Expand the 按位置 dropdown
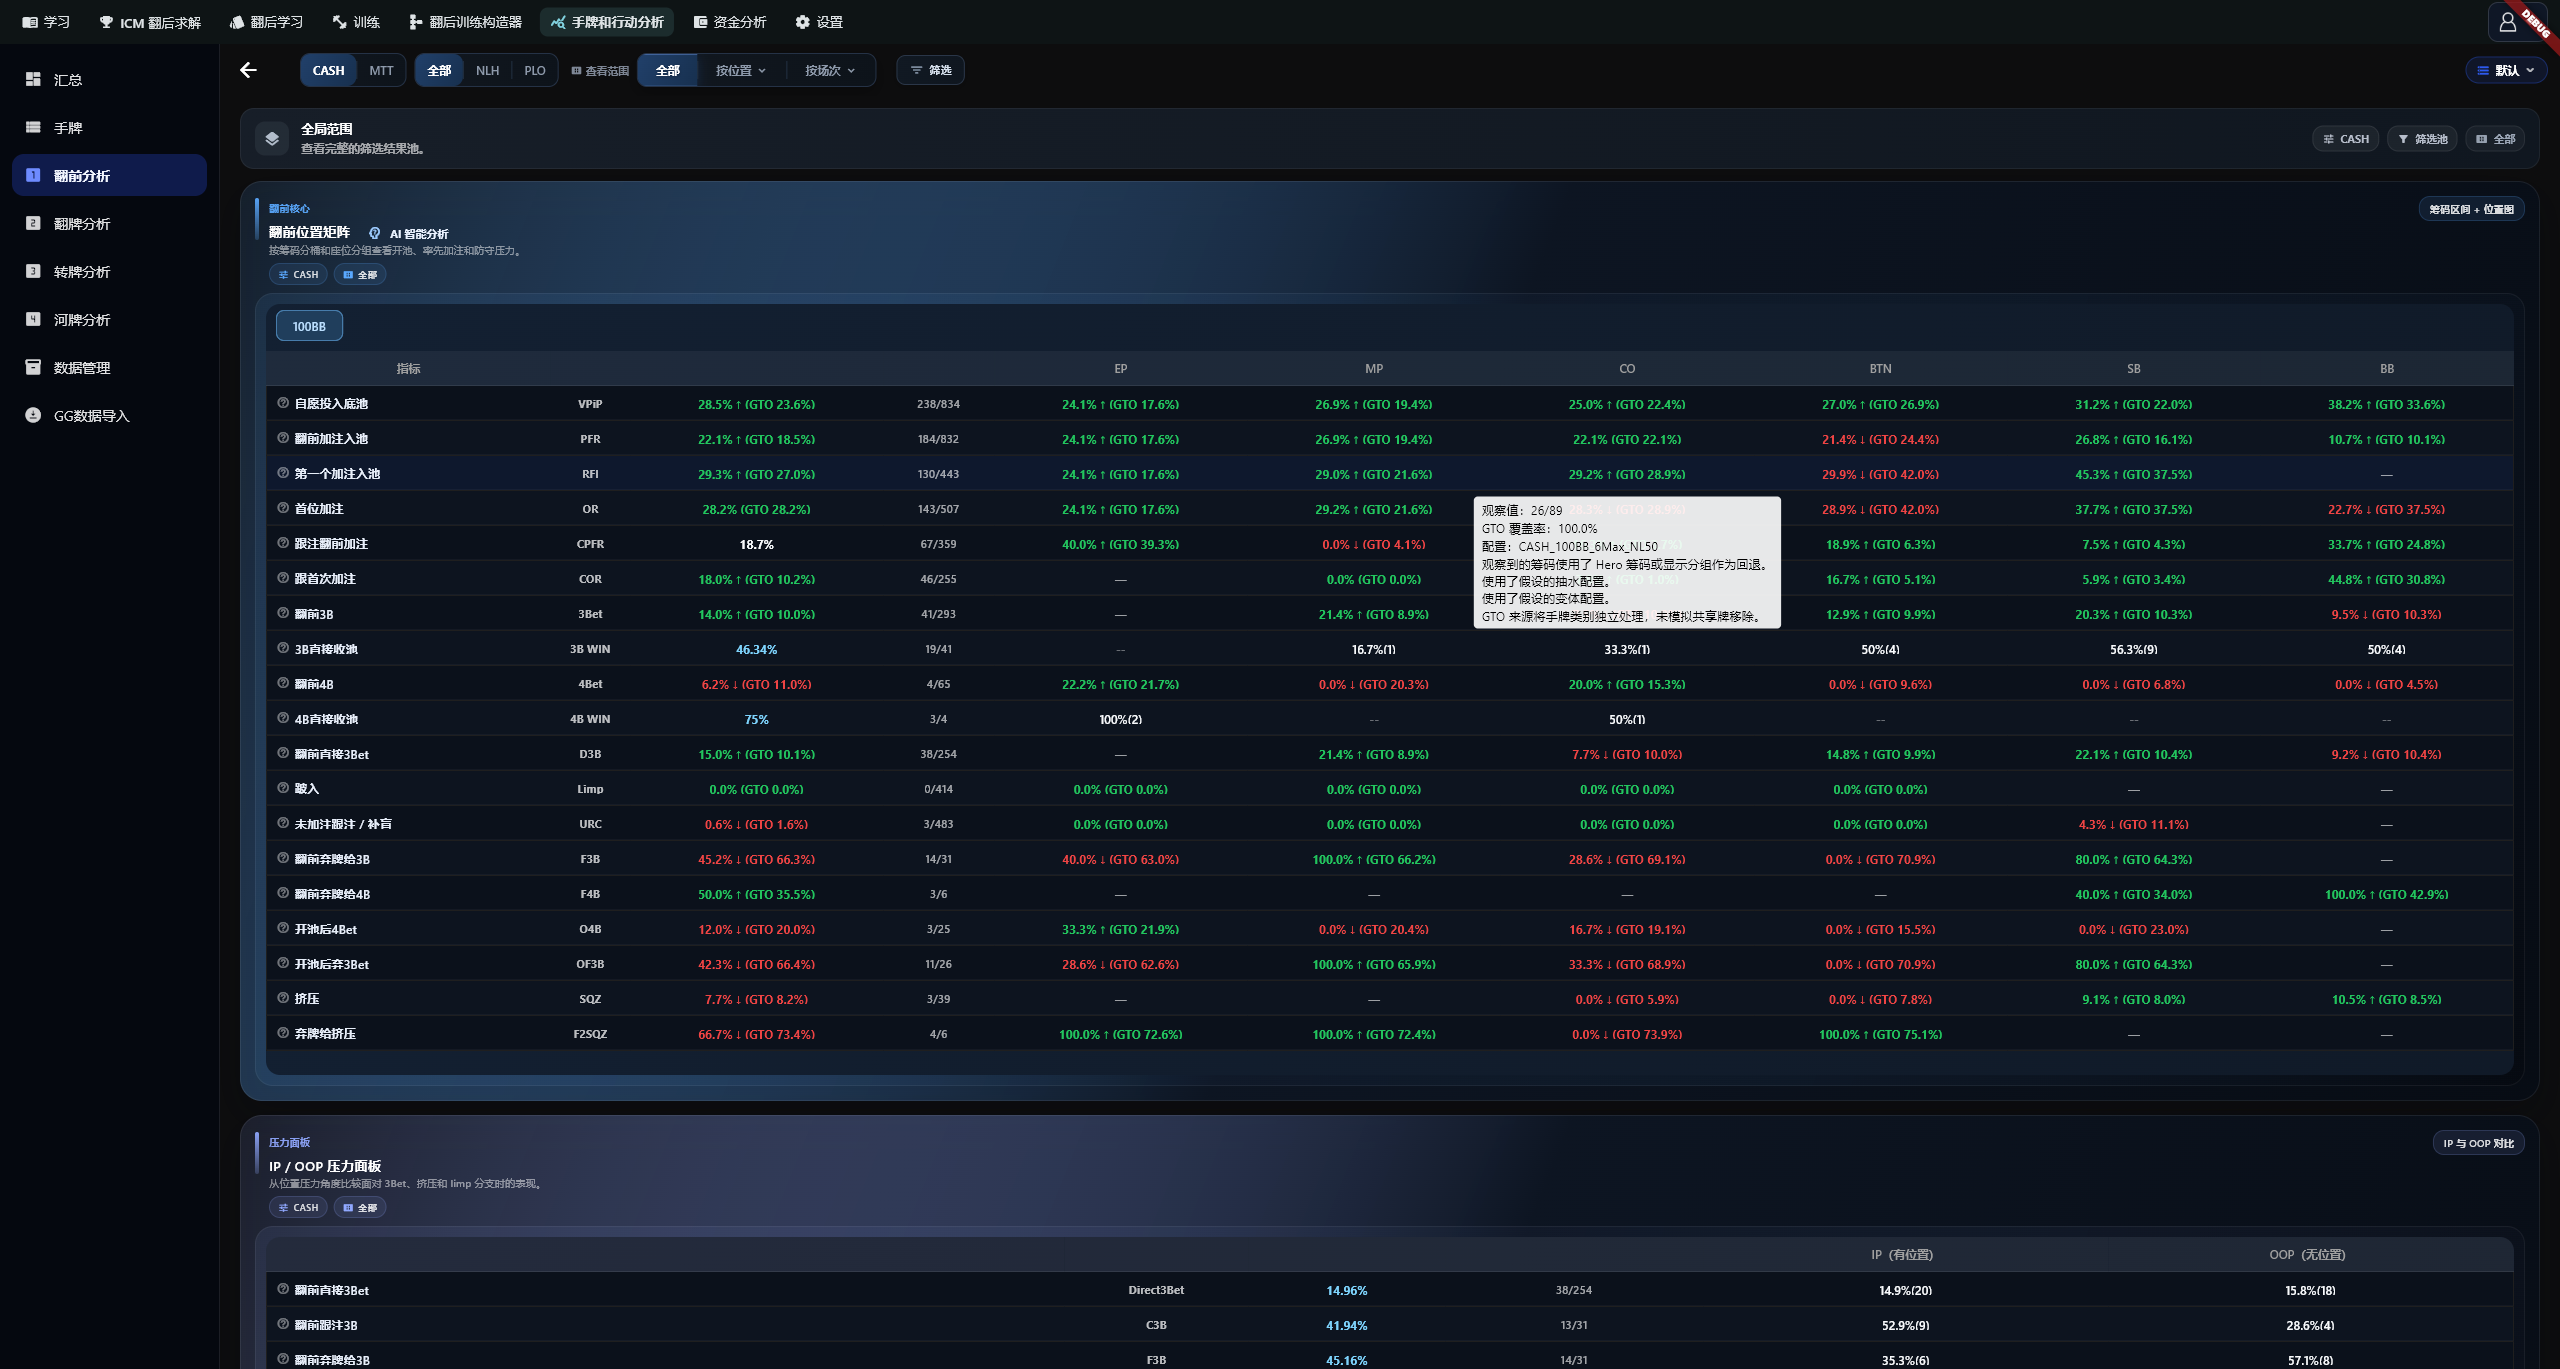This screenshot has height=1369, width=2560. [x=741, y=70]
